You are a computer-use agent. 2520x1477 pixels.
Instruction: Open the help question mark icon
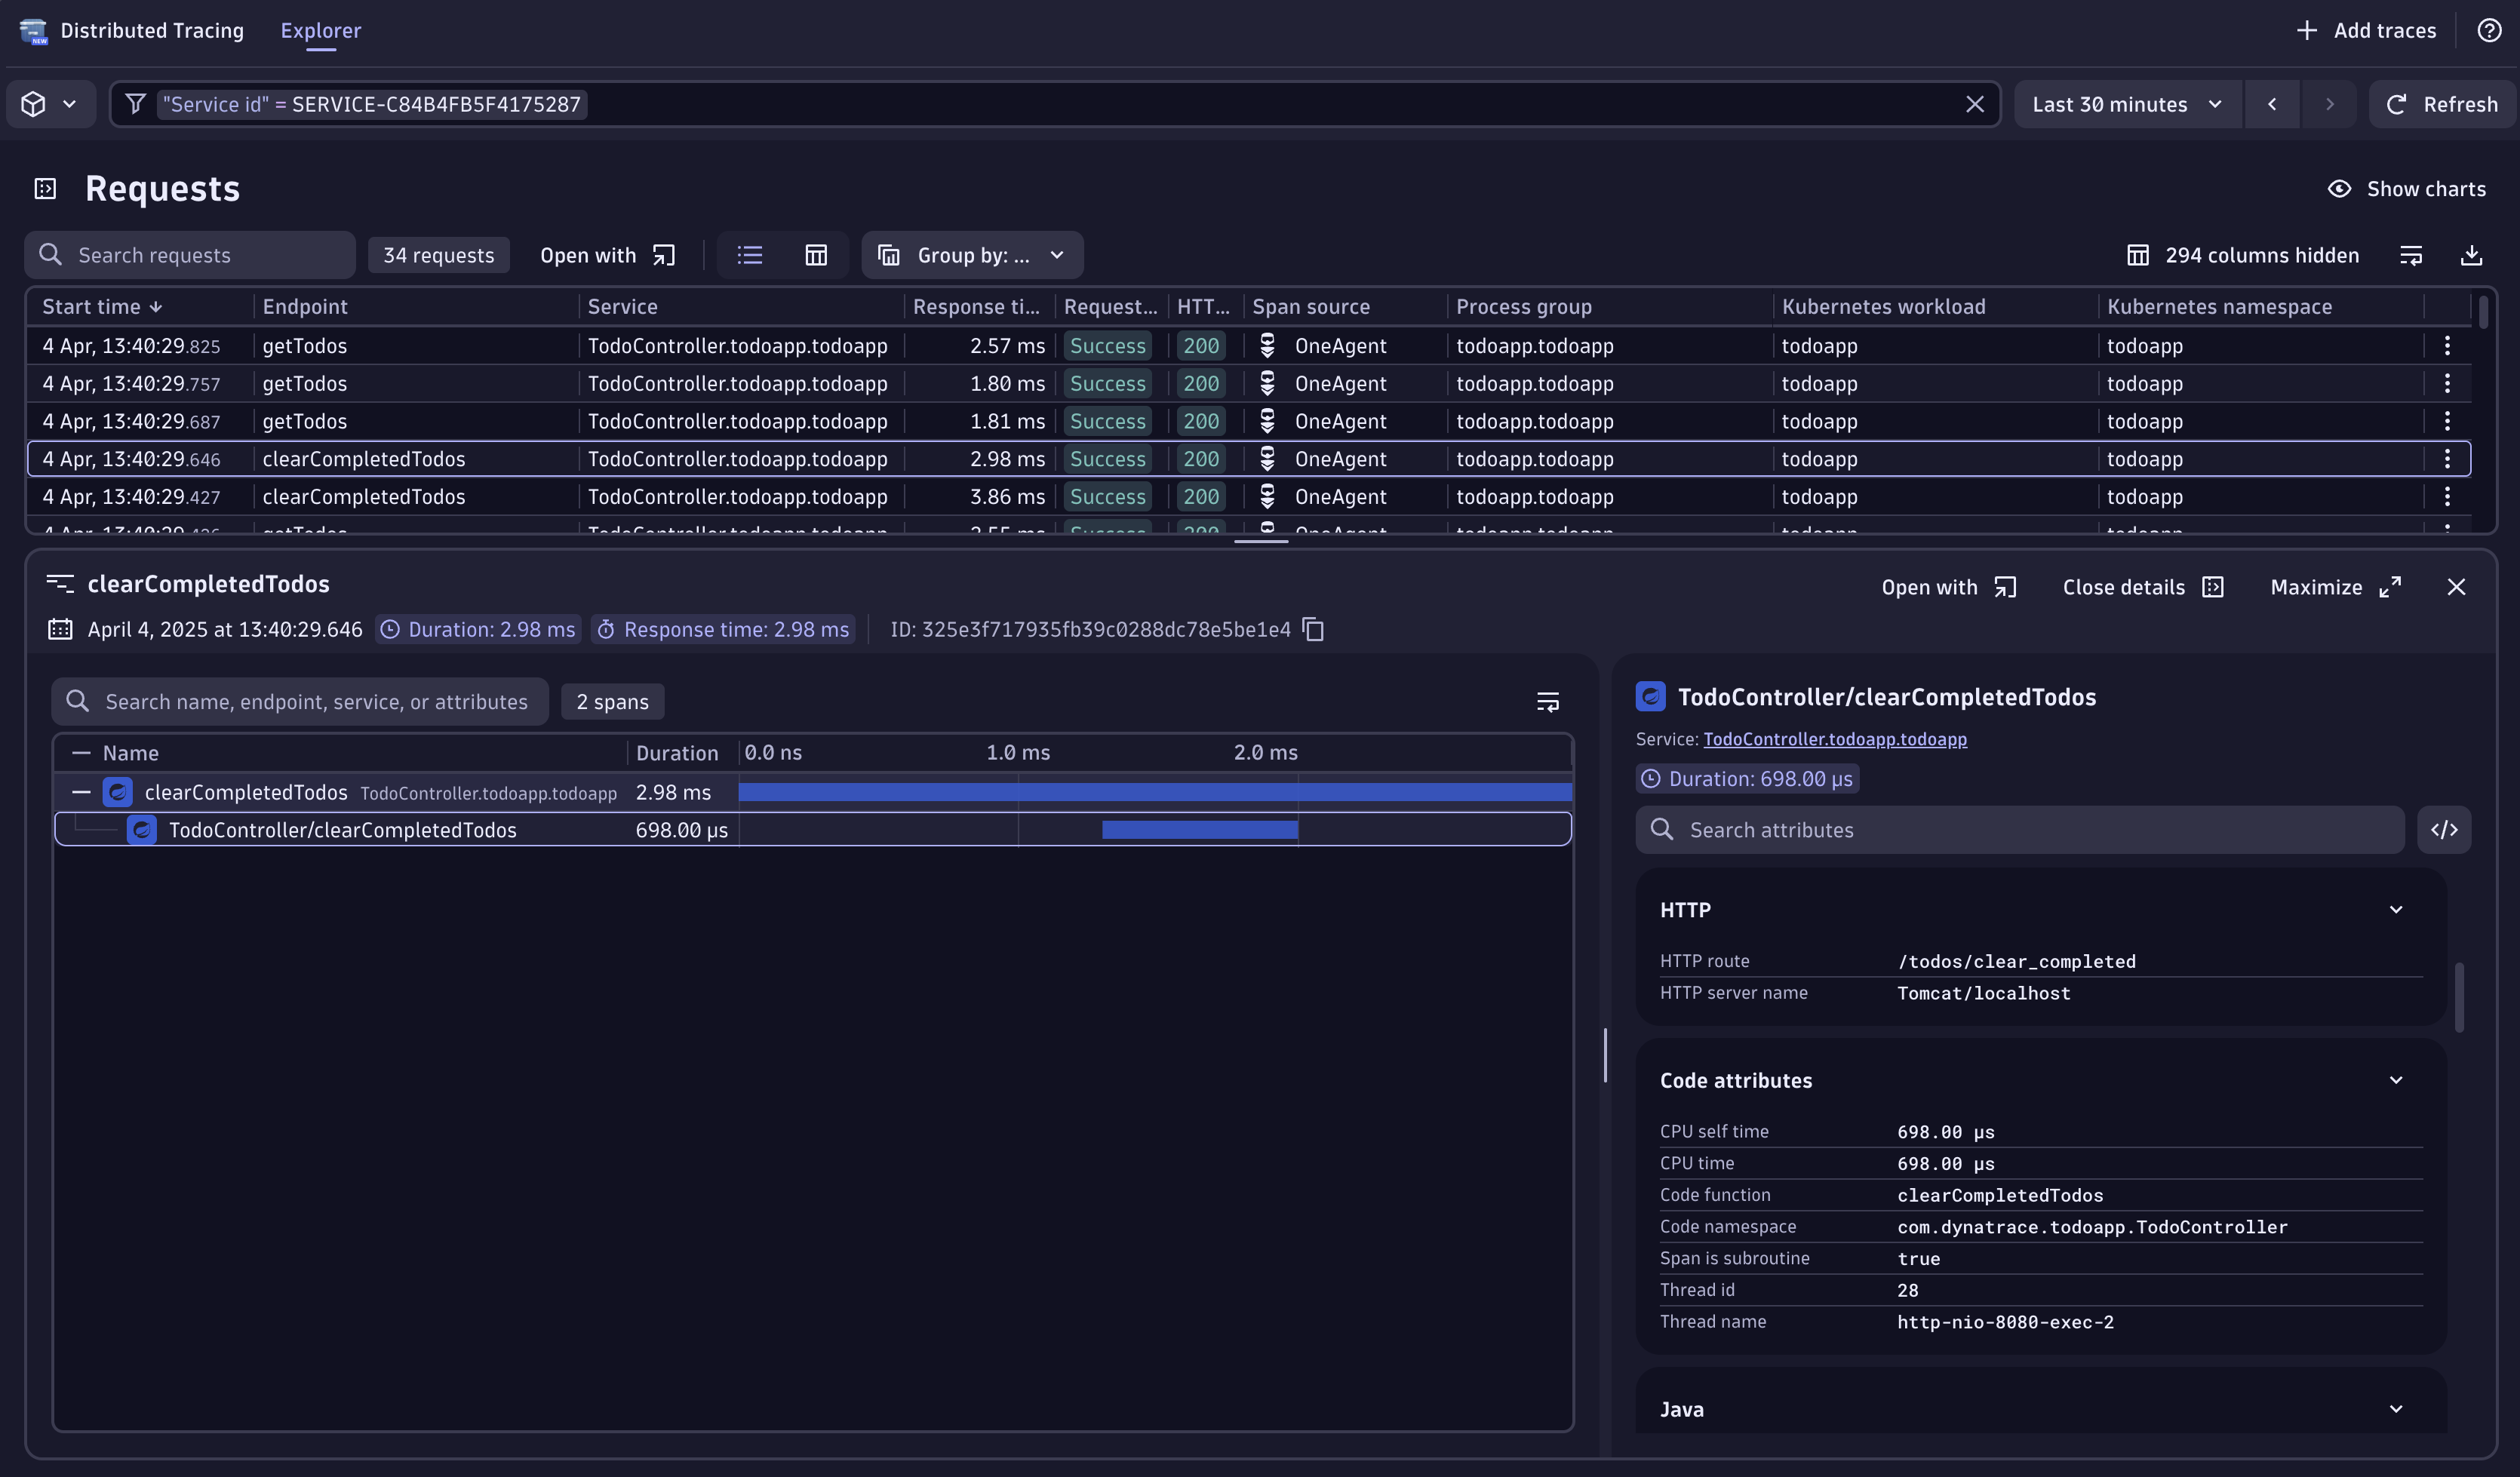[2489, 31]
